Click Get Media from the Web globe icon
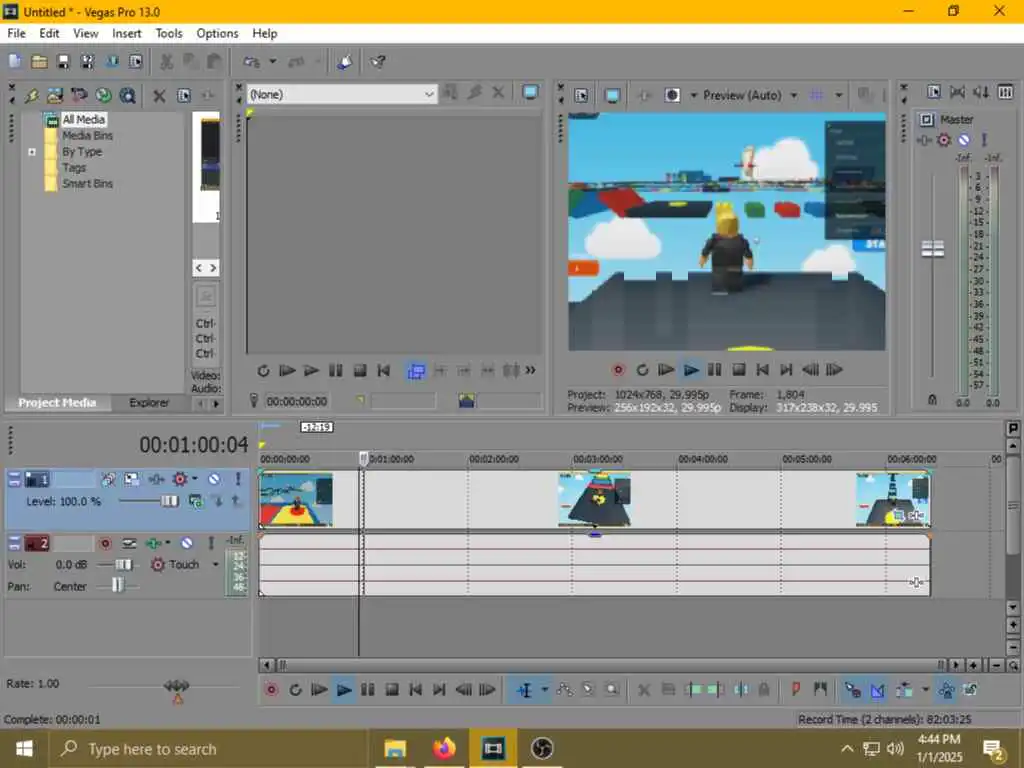This screenshot has height=768, width=1024. (x=103, y=95)
